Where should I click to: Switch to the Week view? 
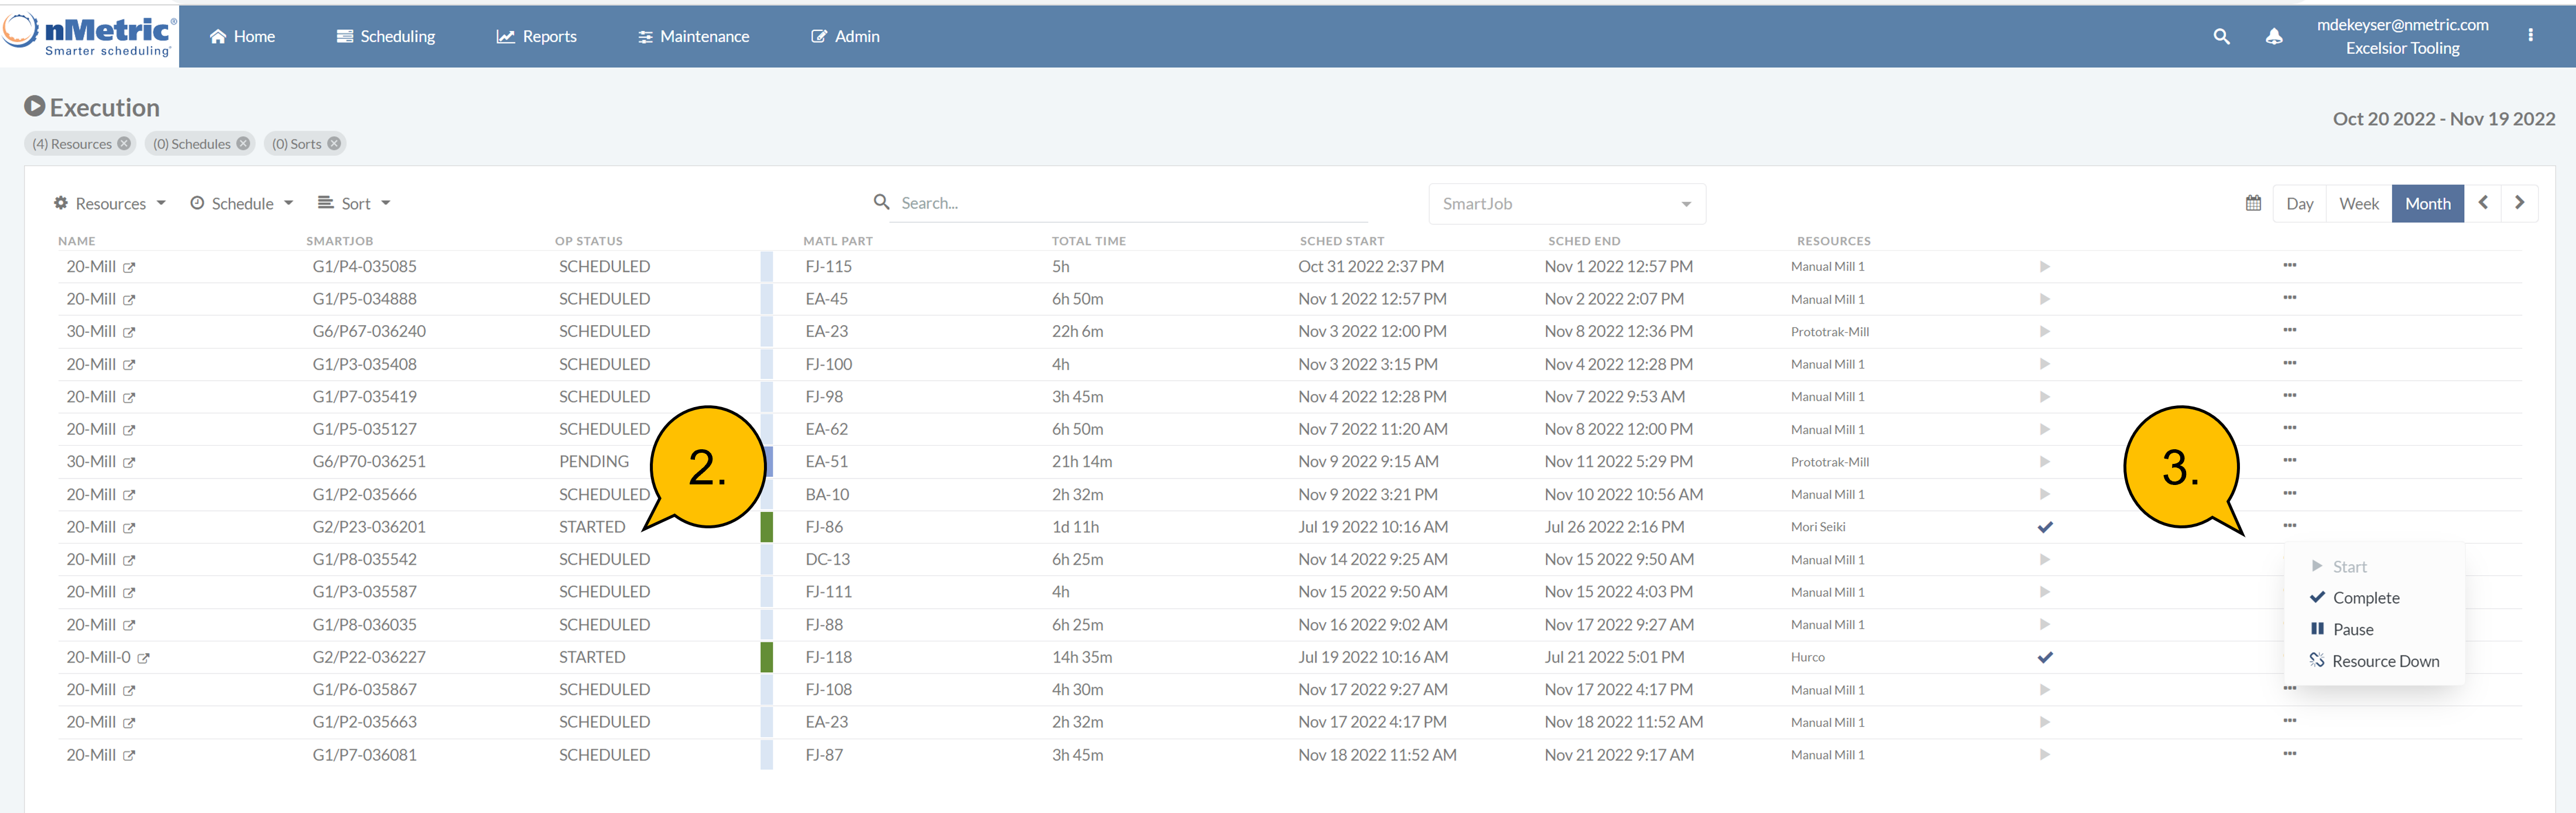tap(2358, 204)
